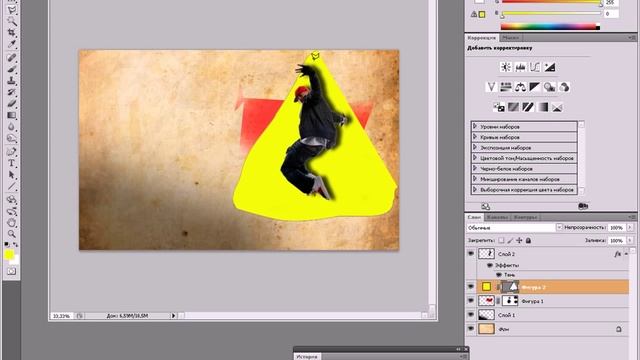Toggle lock all padlock icon
640x360 pixels.
tap(528, 240)
